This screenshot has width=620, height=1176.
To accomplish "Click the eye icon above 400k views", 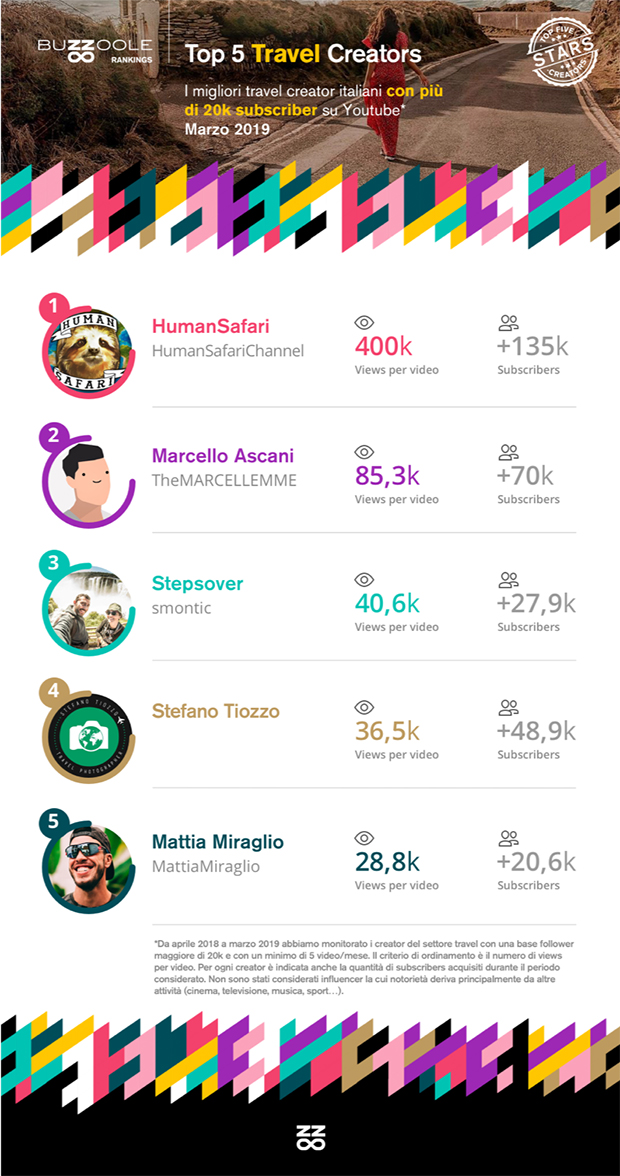I will point(365,323).
